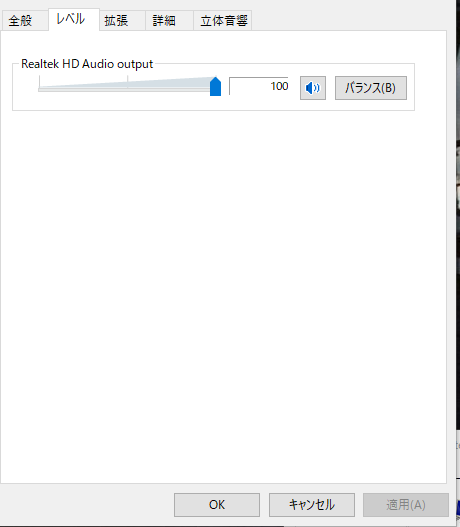Click the 適用(A) apply button
Viewport: 460px width, 527px height.
click(x=406, y=504)
